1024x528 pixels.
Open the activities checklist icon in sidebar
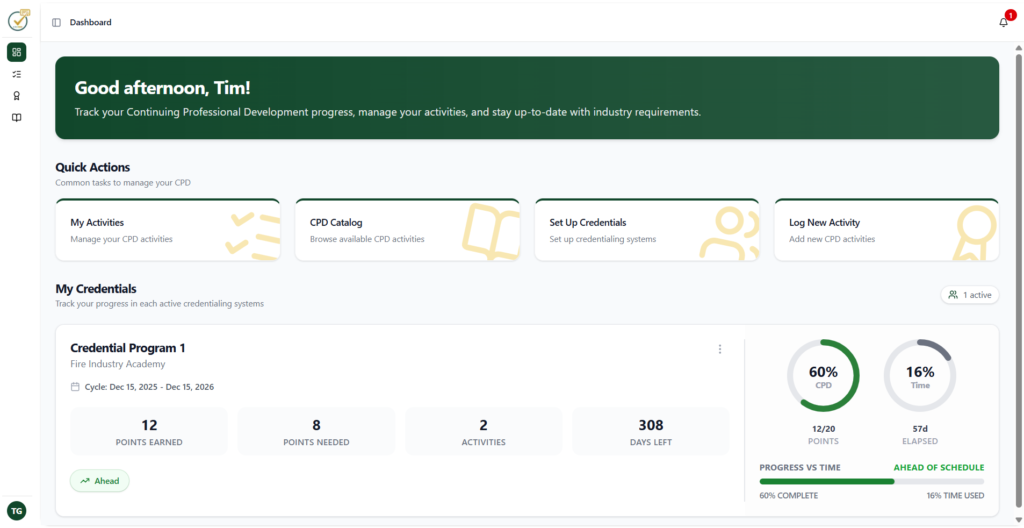(16, 74)
